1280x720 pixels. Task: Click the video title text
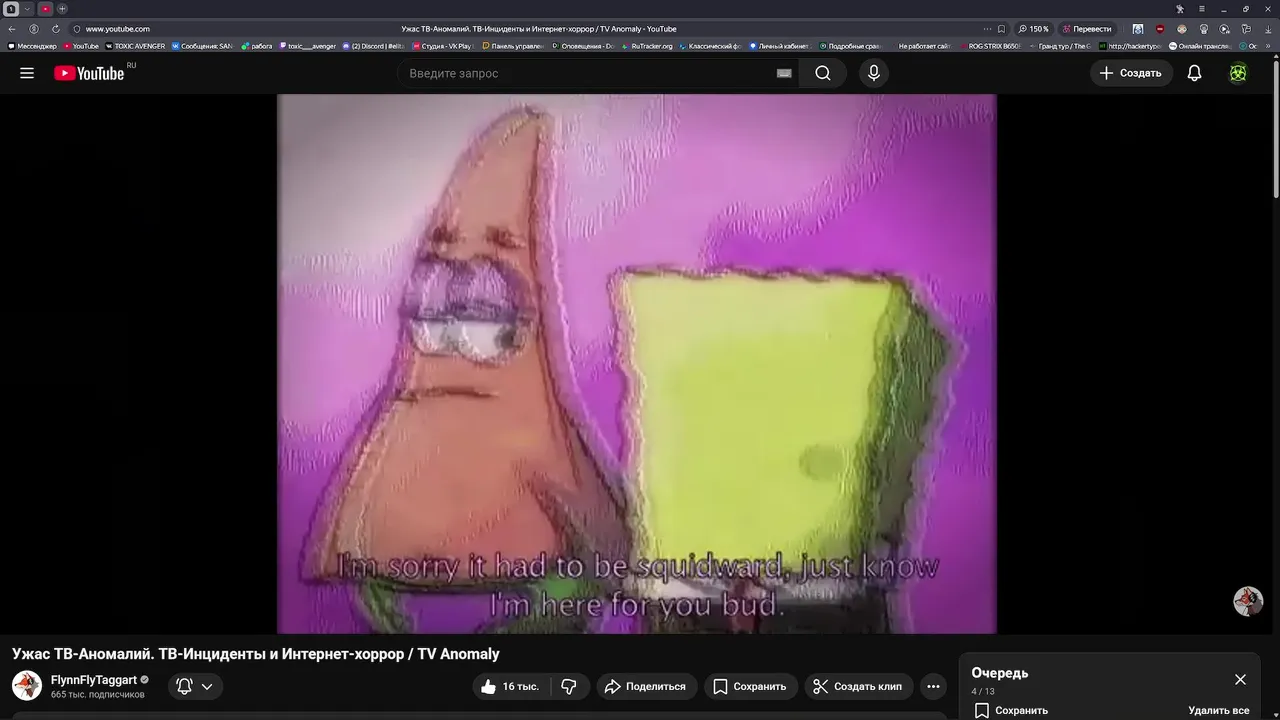pyautogui.click(x=256, y=654)
